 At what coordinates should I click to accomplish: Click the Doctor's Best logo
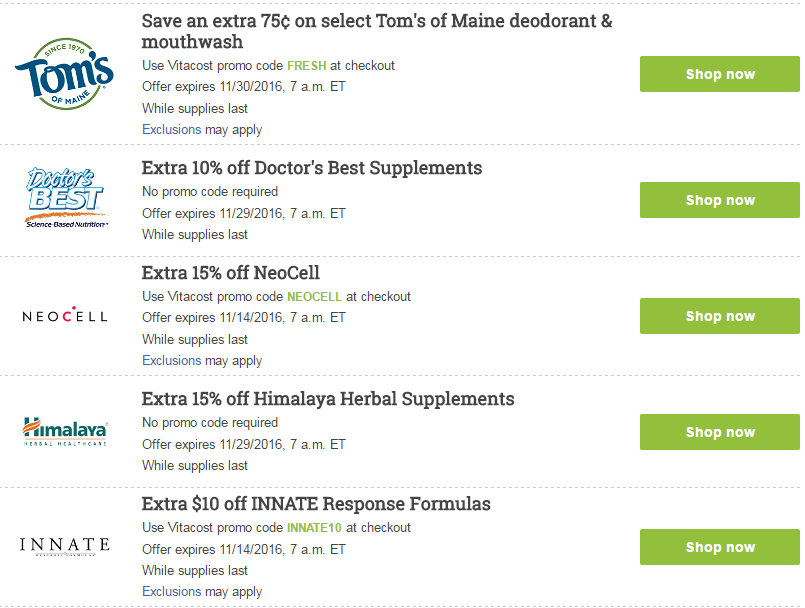[66, 198]
